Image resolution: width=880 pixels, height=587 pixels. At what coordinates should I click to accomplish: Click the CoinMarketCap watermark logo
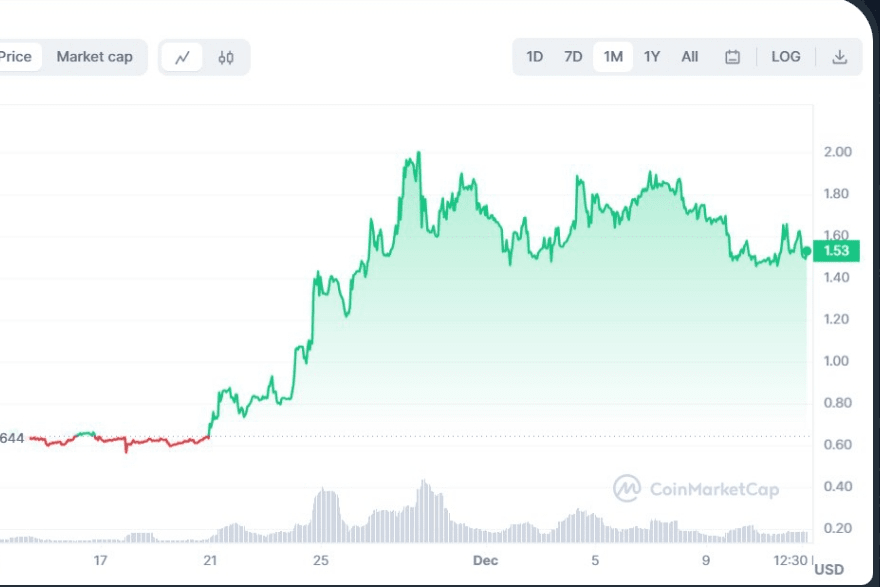697,489
